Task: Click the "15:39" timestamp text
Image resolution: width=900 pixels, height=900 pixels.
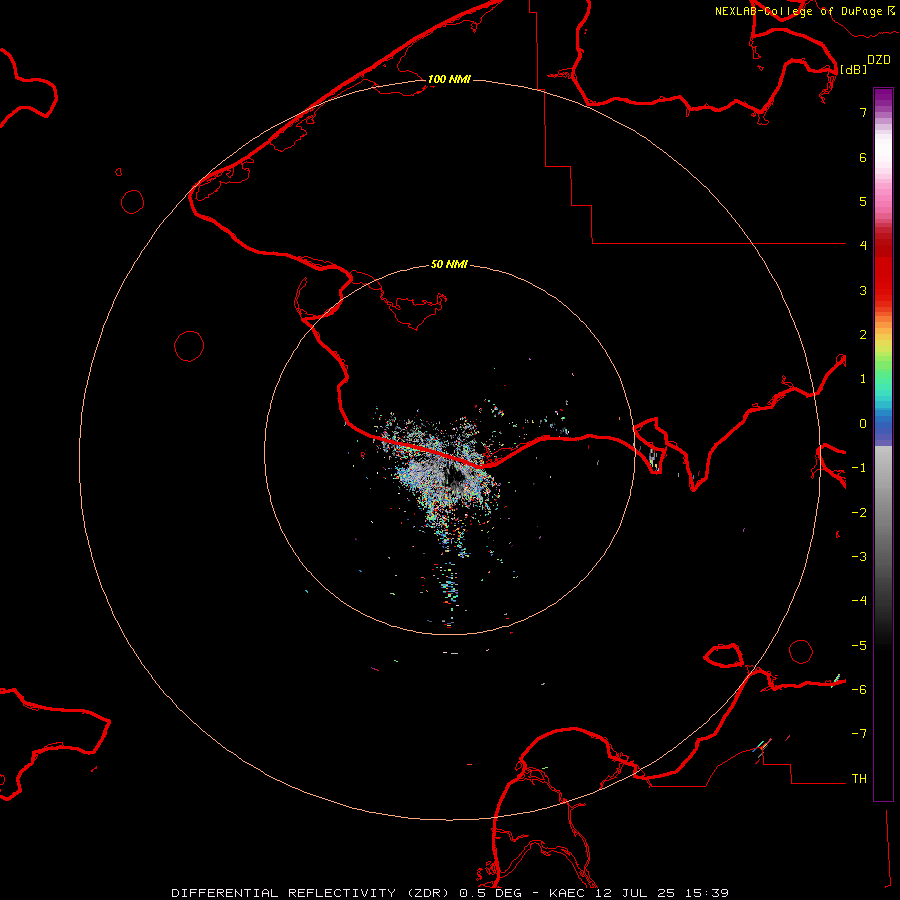Action: pos(708,893)
